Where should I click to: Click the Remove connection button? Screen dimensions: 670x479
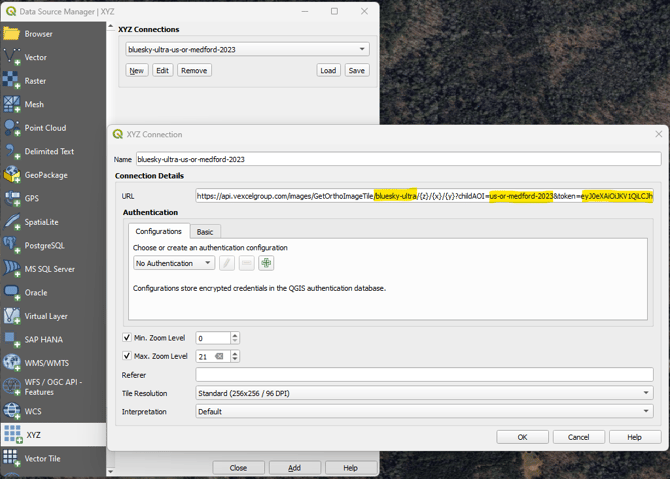tap(194, 71)
